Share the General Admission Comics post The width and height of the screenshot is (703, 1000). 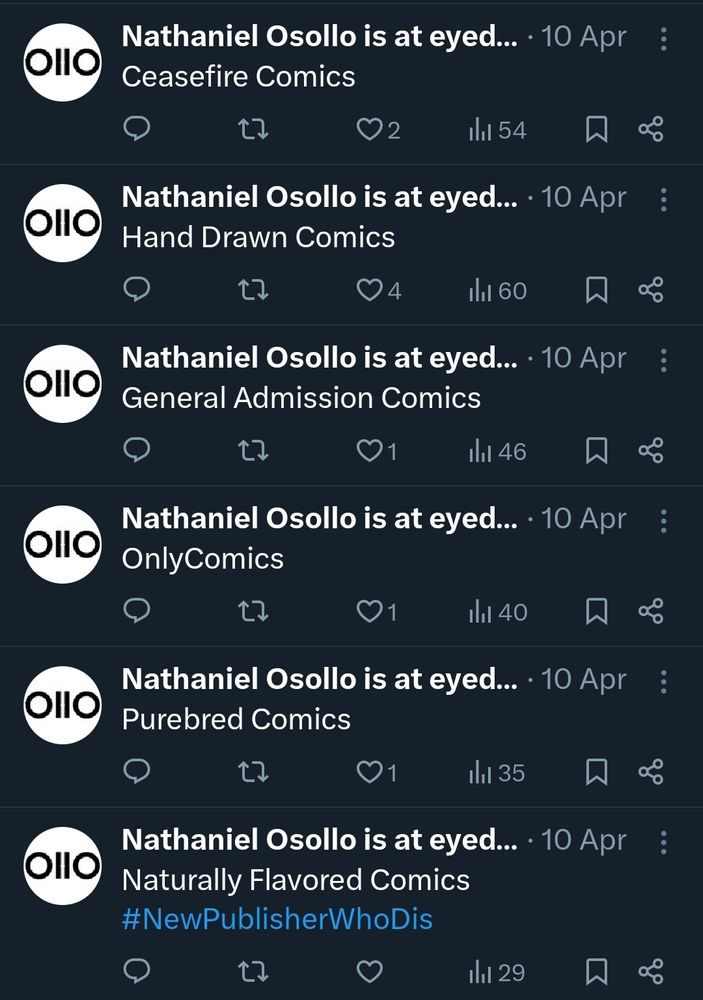651,451
